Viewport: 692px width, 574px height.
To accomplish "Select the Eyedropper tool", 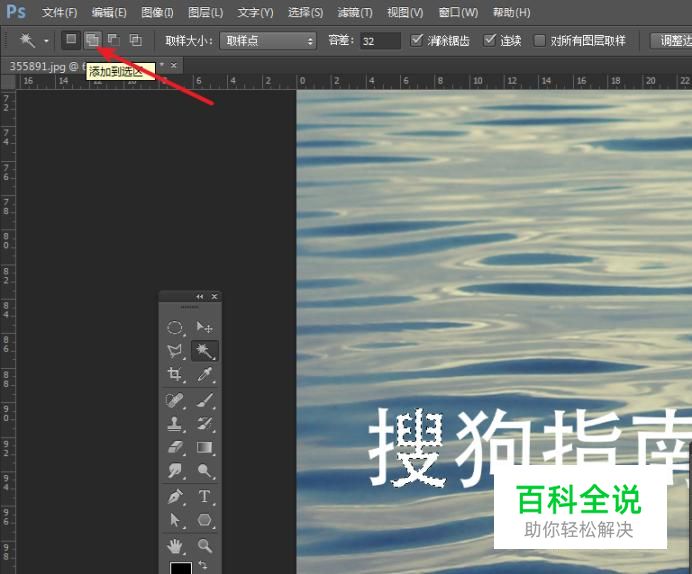I will [204, 374].
